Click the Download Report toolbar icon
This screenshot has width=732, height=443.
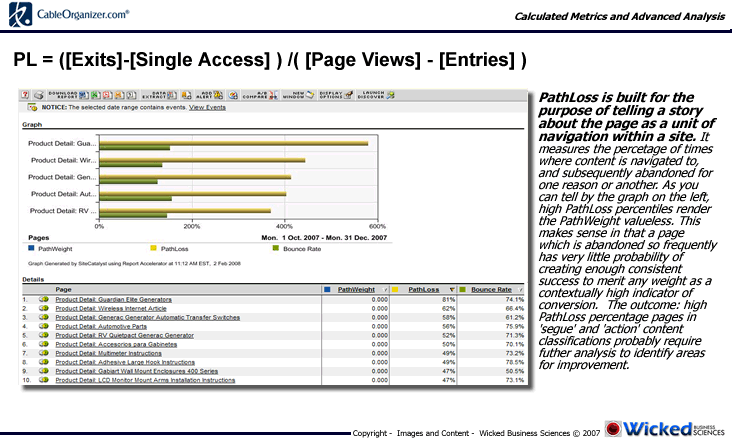[68, 94]
